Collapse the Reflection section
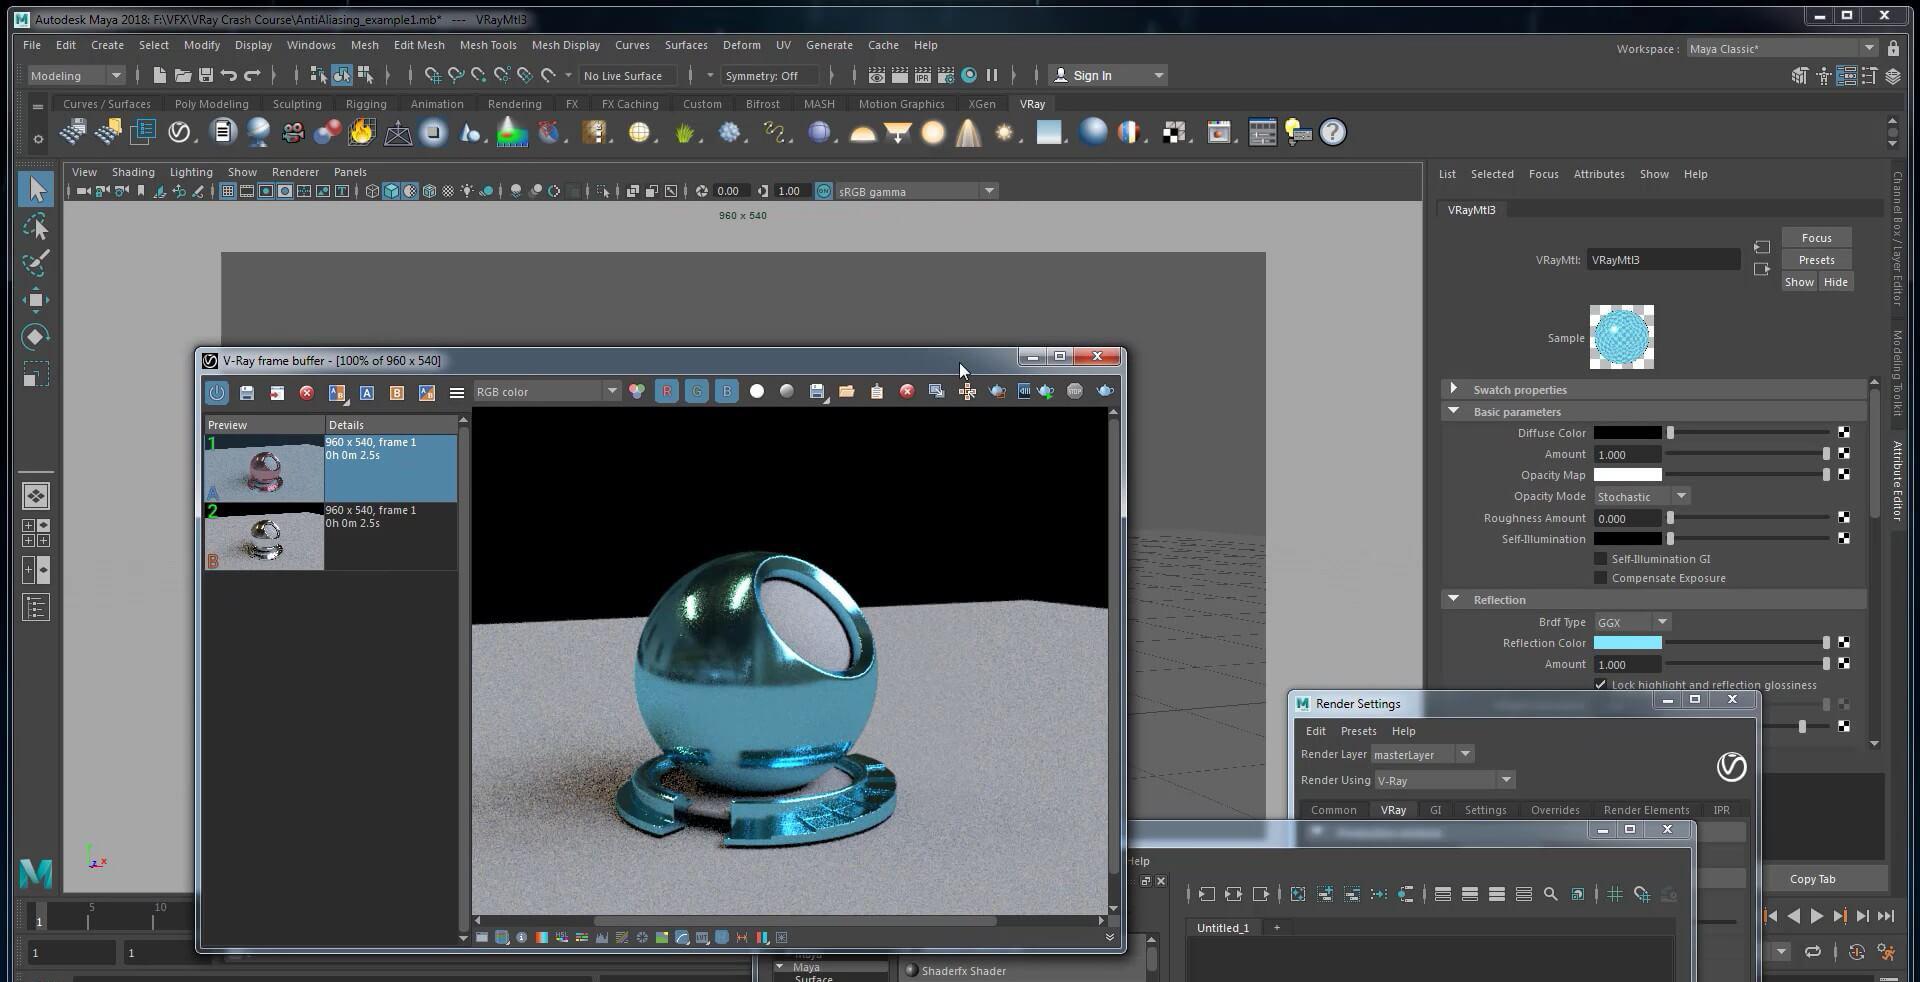Image resolution: width=1920 pixels, height=982 pixels. 1453,599
